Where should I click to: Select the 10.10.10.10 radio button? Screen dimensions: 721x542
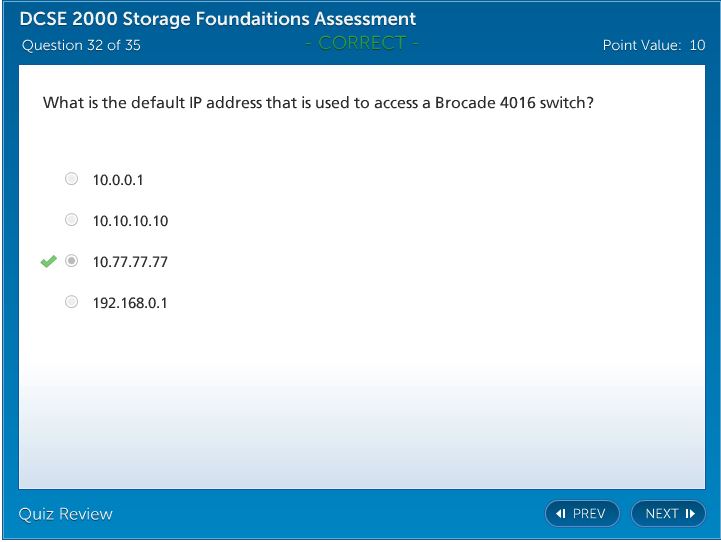click(71, 220)
